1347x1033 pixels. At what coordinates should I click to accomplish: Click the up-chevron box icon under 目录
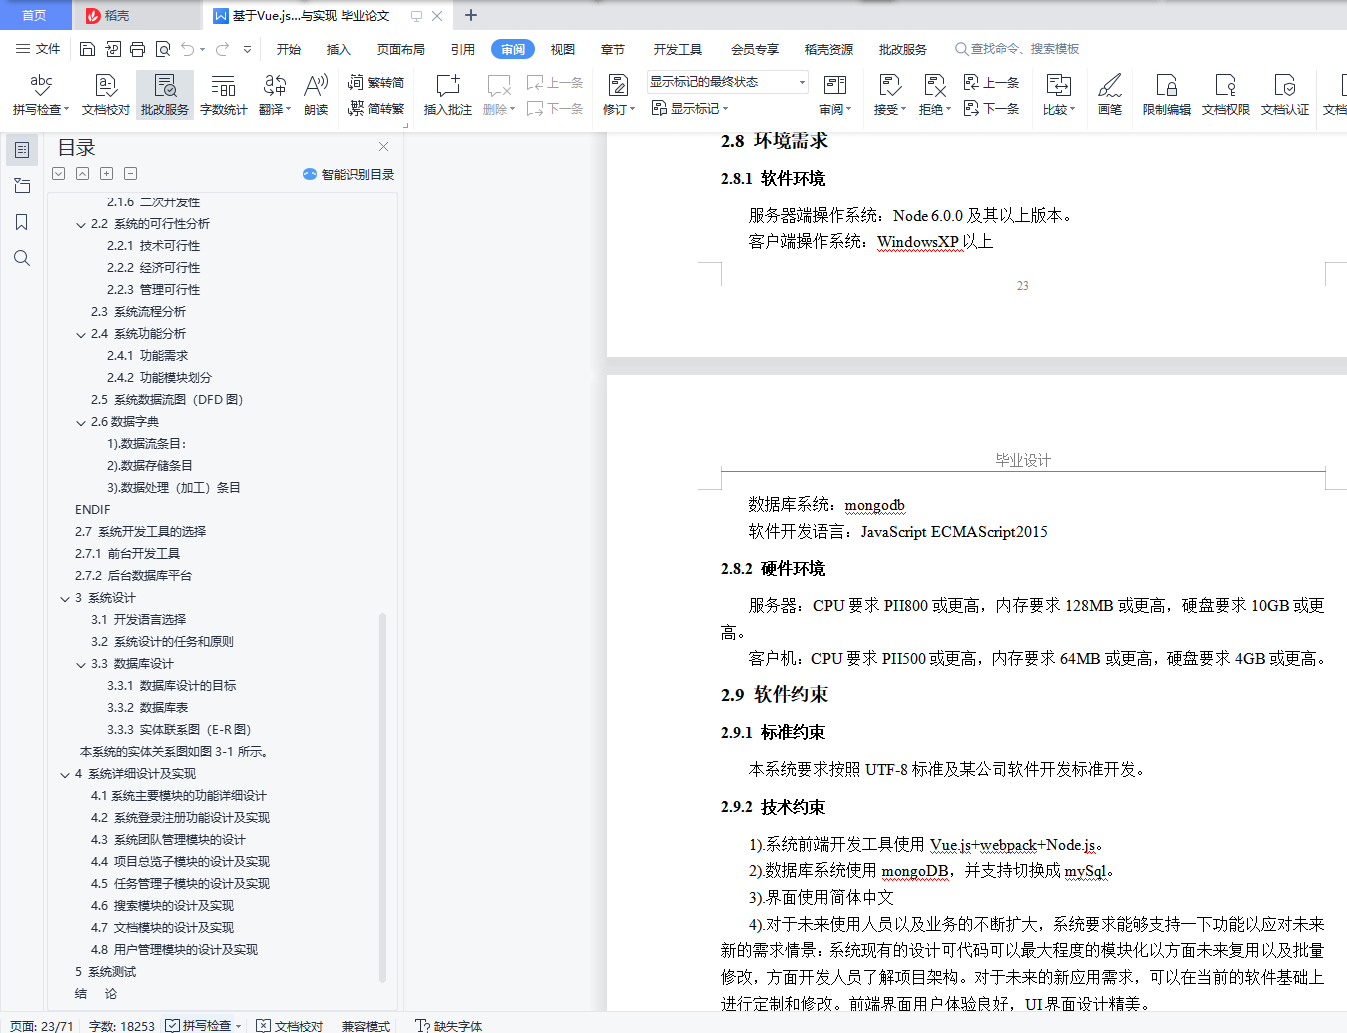click(x=83, y=174)
